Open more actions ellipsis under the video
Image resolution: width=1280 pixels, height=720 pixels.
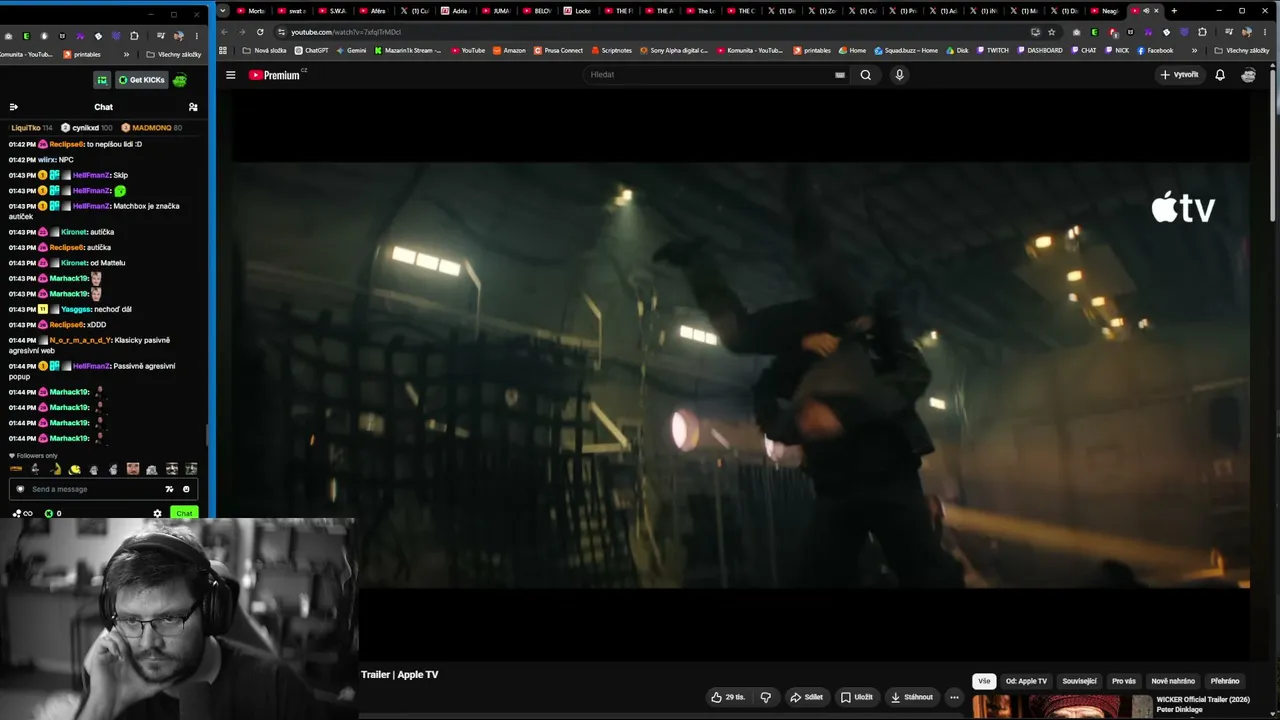(954, 697)
